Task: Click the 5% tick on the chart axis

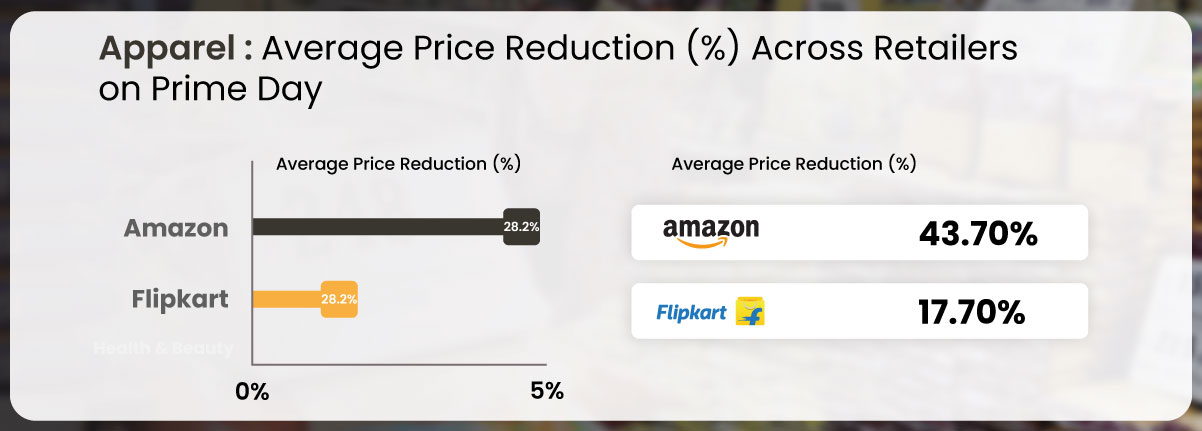Action: coord(546,391)
